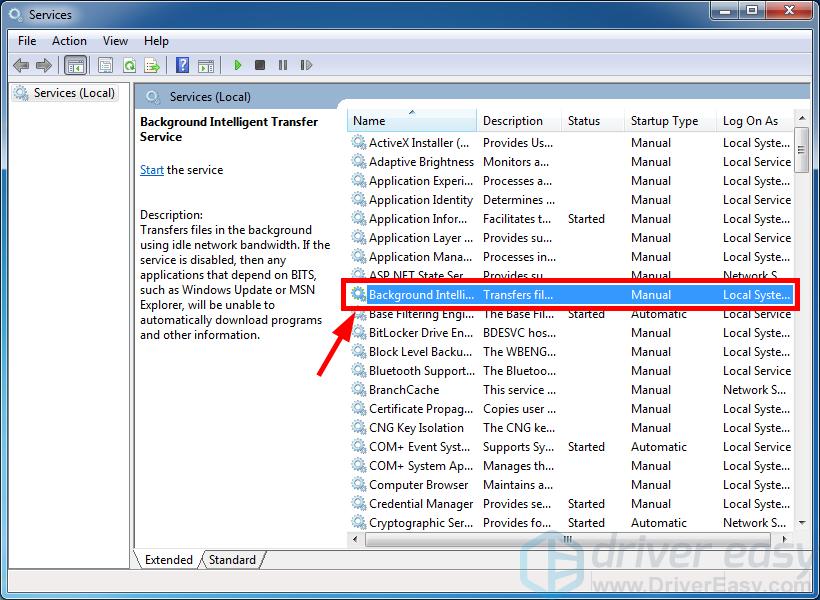Click 'Monitors a...' description of Adaptive Brightness
The height and width of the screenshot is (600, 820).
[x=516, y=162]
